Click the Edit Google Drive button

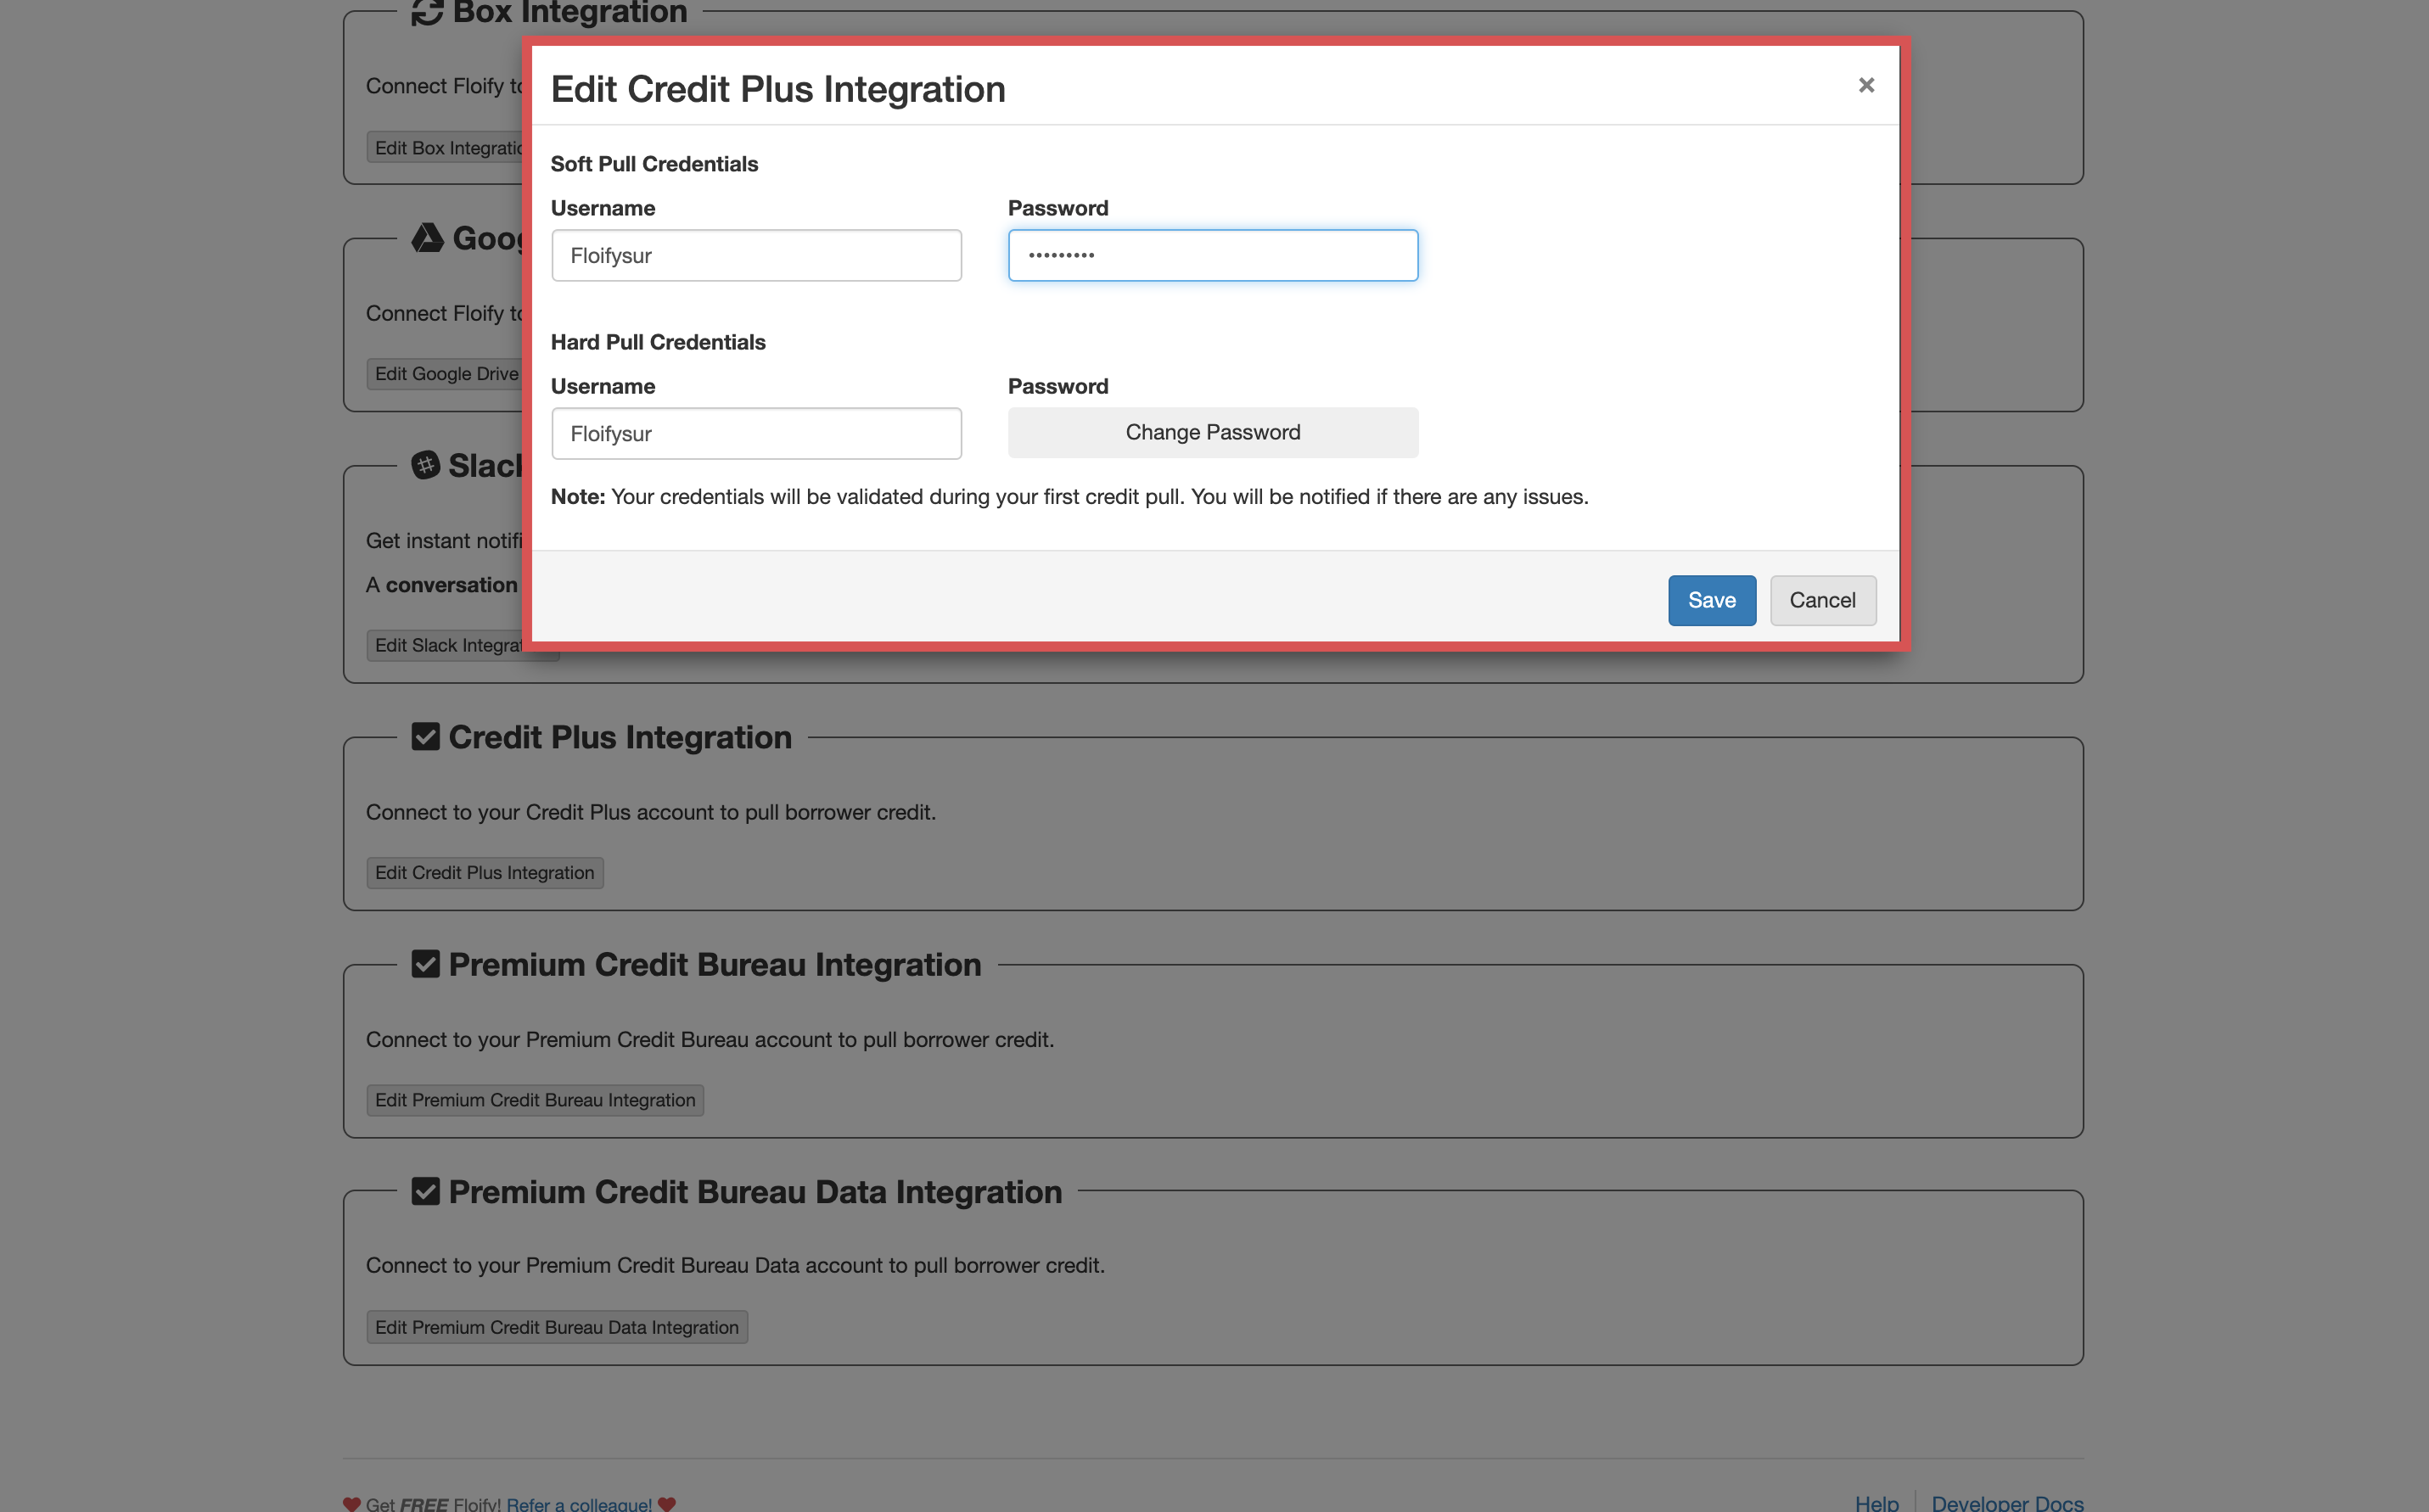(x=446, y=374)
